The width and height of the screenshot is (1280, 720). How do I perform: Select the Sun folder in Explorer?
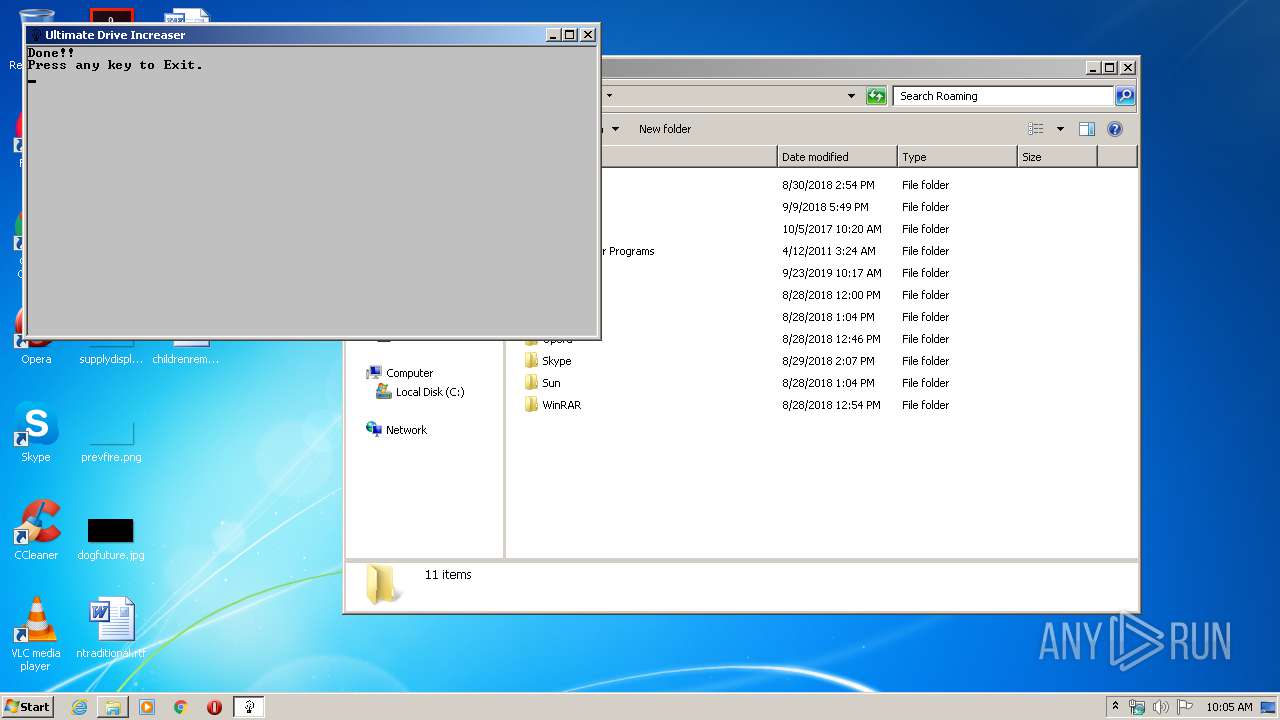point(551,383)
